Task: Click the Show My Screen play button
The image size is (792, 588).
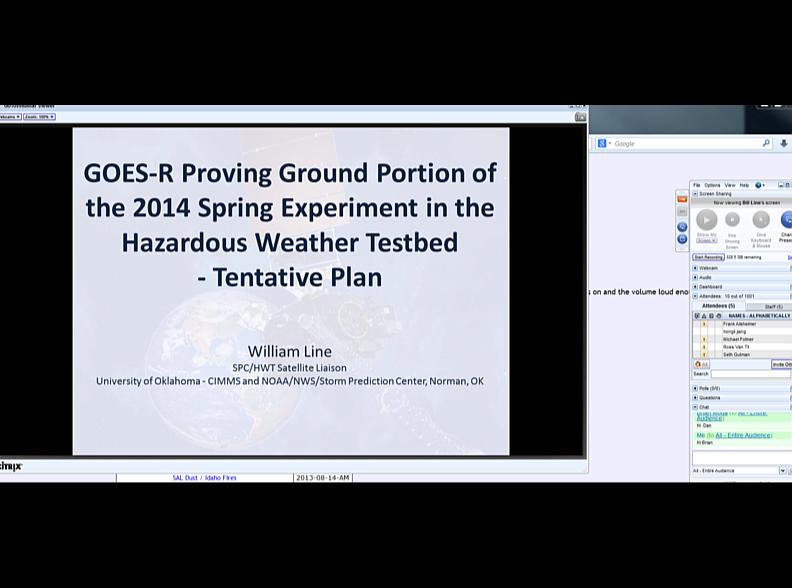Action: (x=706, y=220)
